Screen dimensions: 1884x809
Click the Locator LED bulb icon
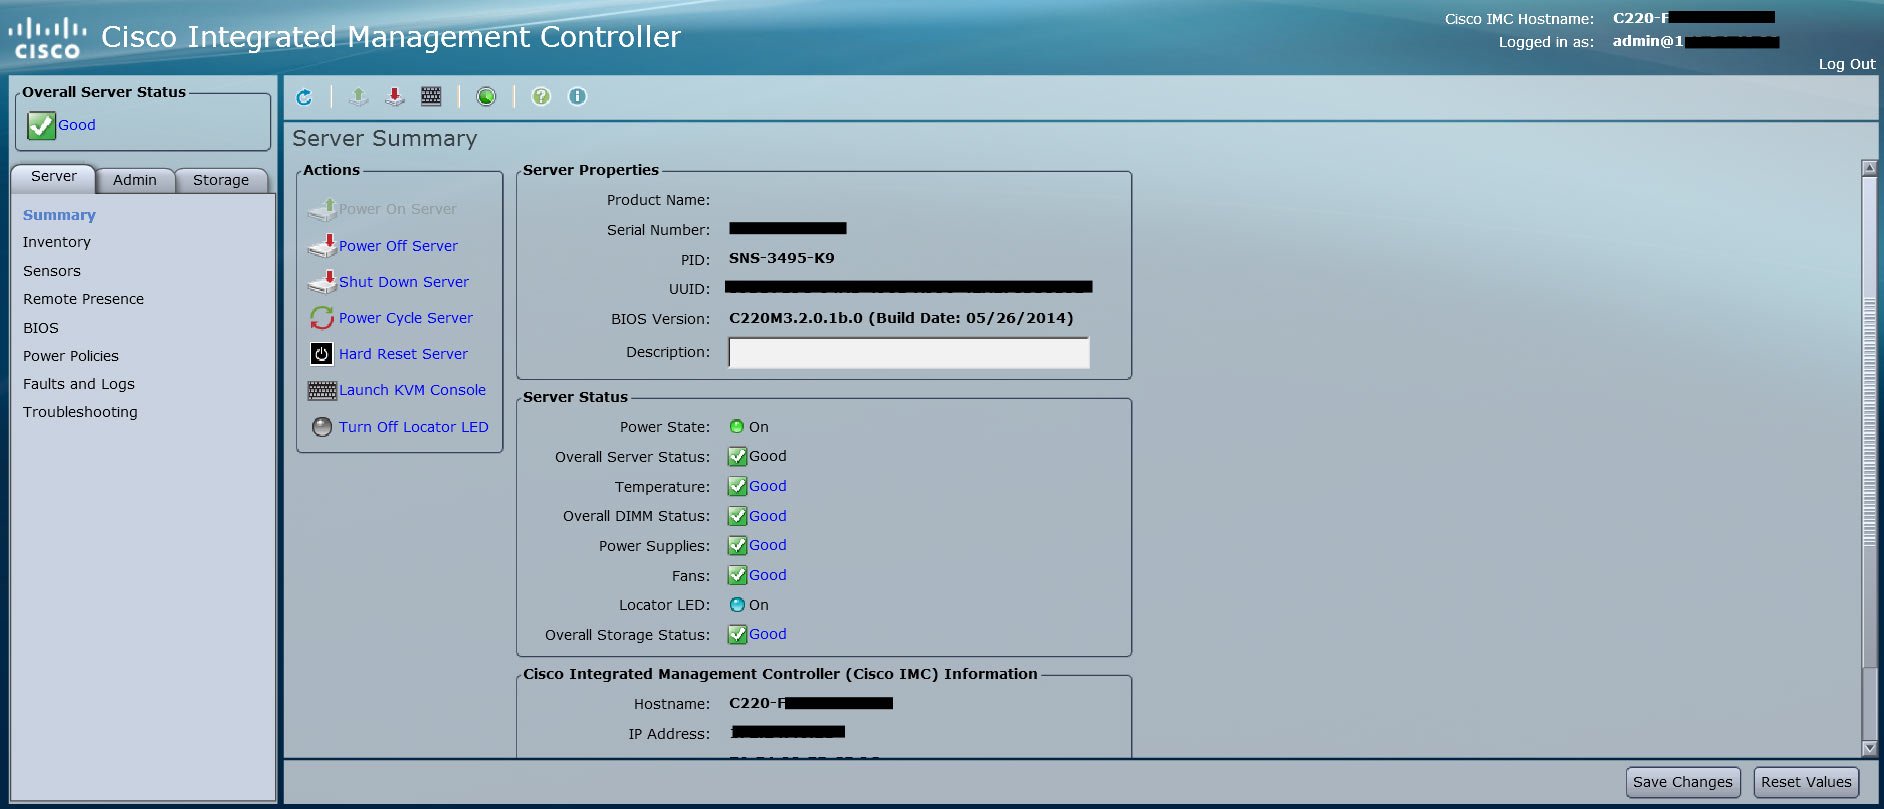pyautogui.click(x=322, y=427)
